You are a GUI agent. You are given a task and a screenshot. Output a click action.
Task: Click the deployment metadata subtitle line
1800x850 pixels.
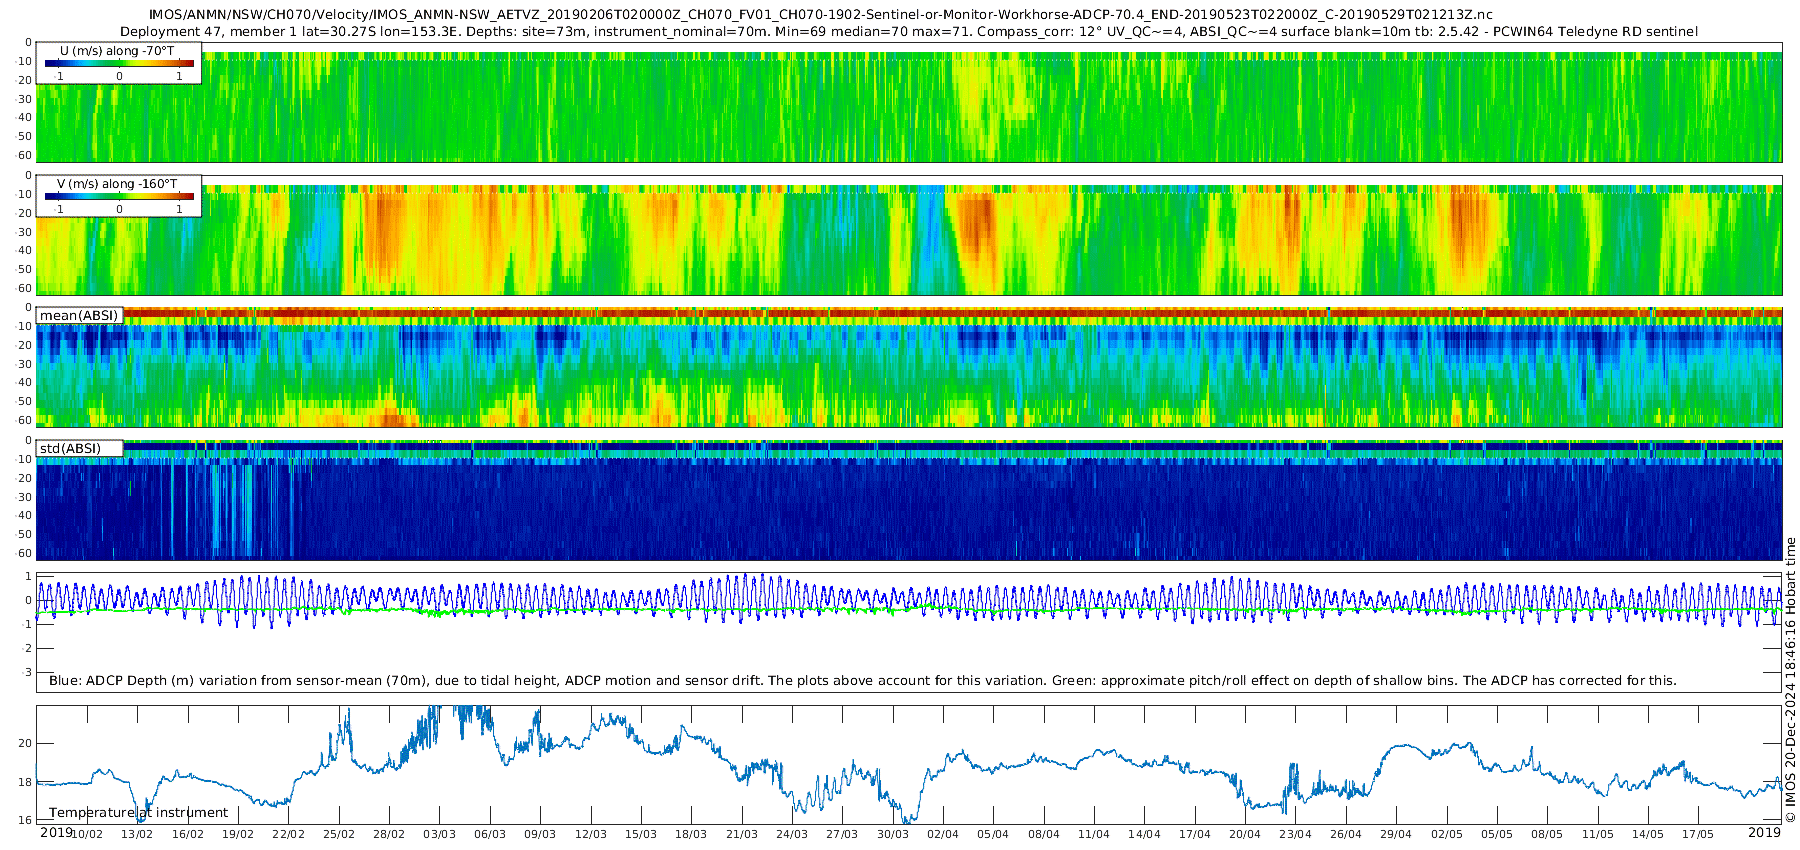pyautogui.click(x=908, y=31)
